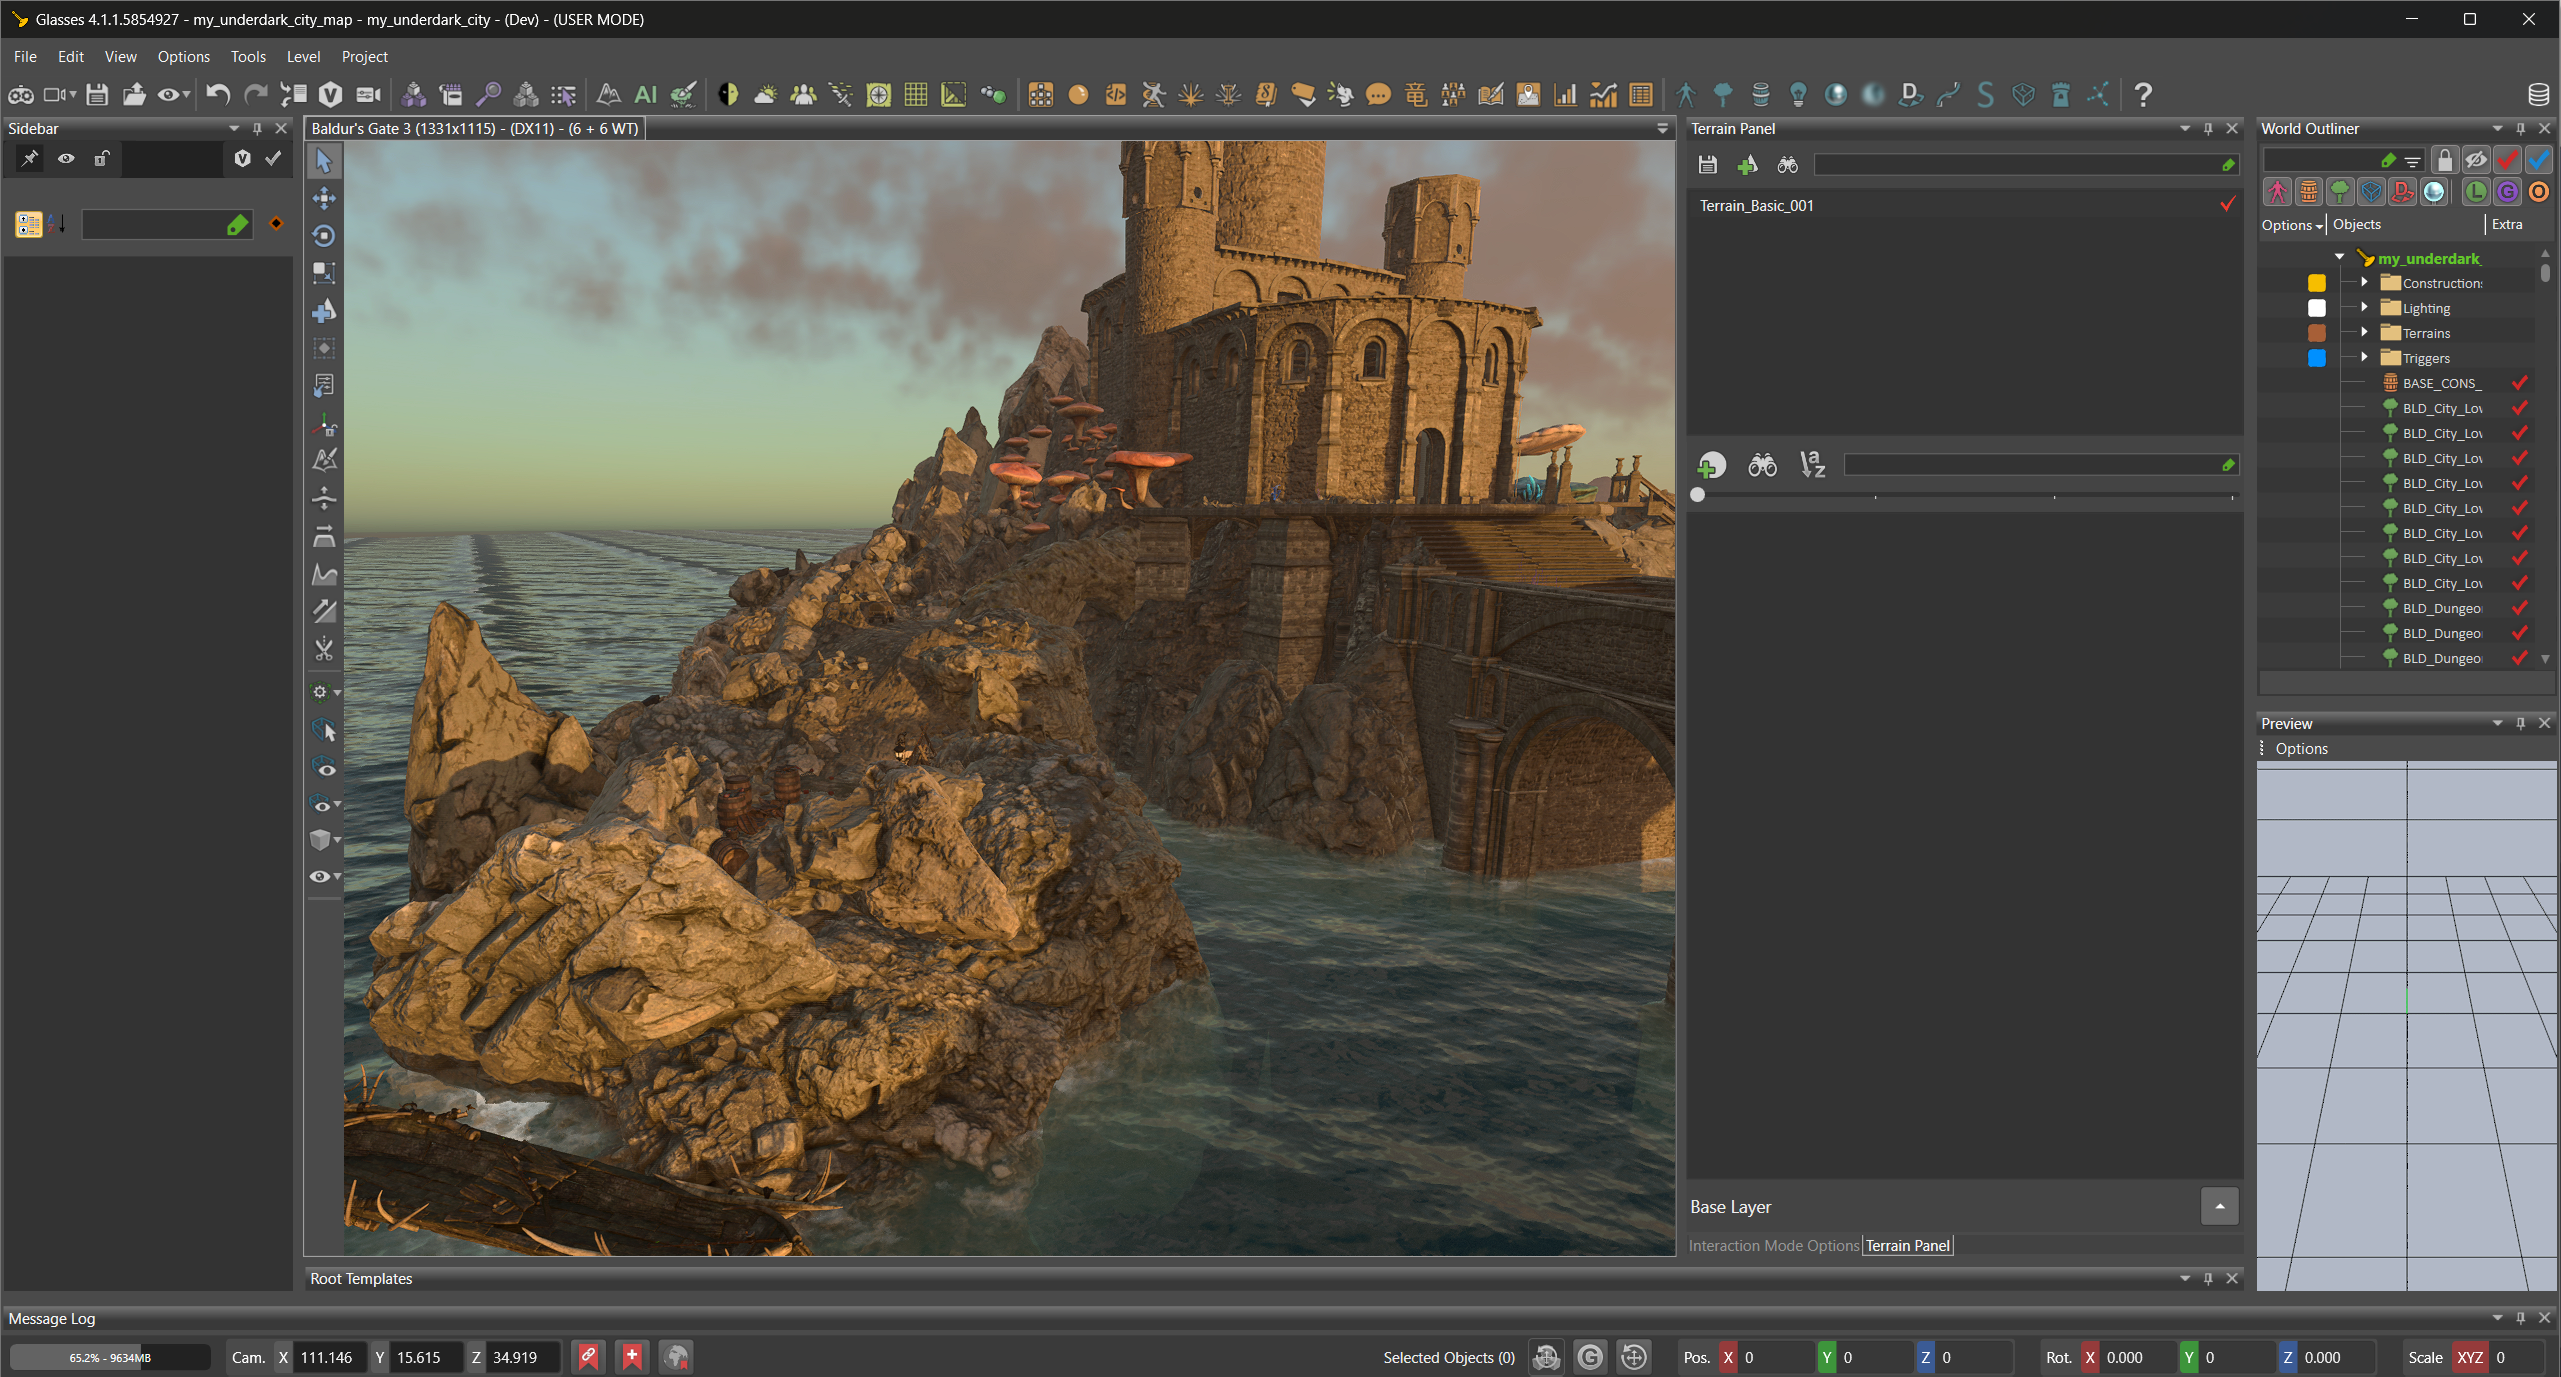The height and width of the screenshot is (1377, 2561).
Task: Toggle the green tree scenery filter in Outliner
Action: click(x=2340, y=192)
